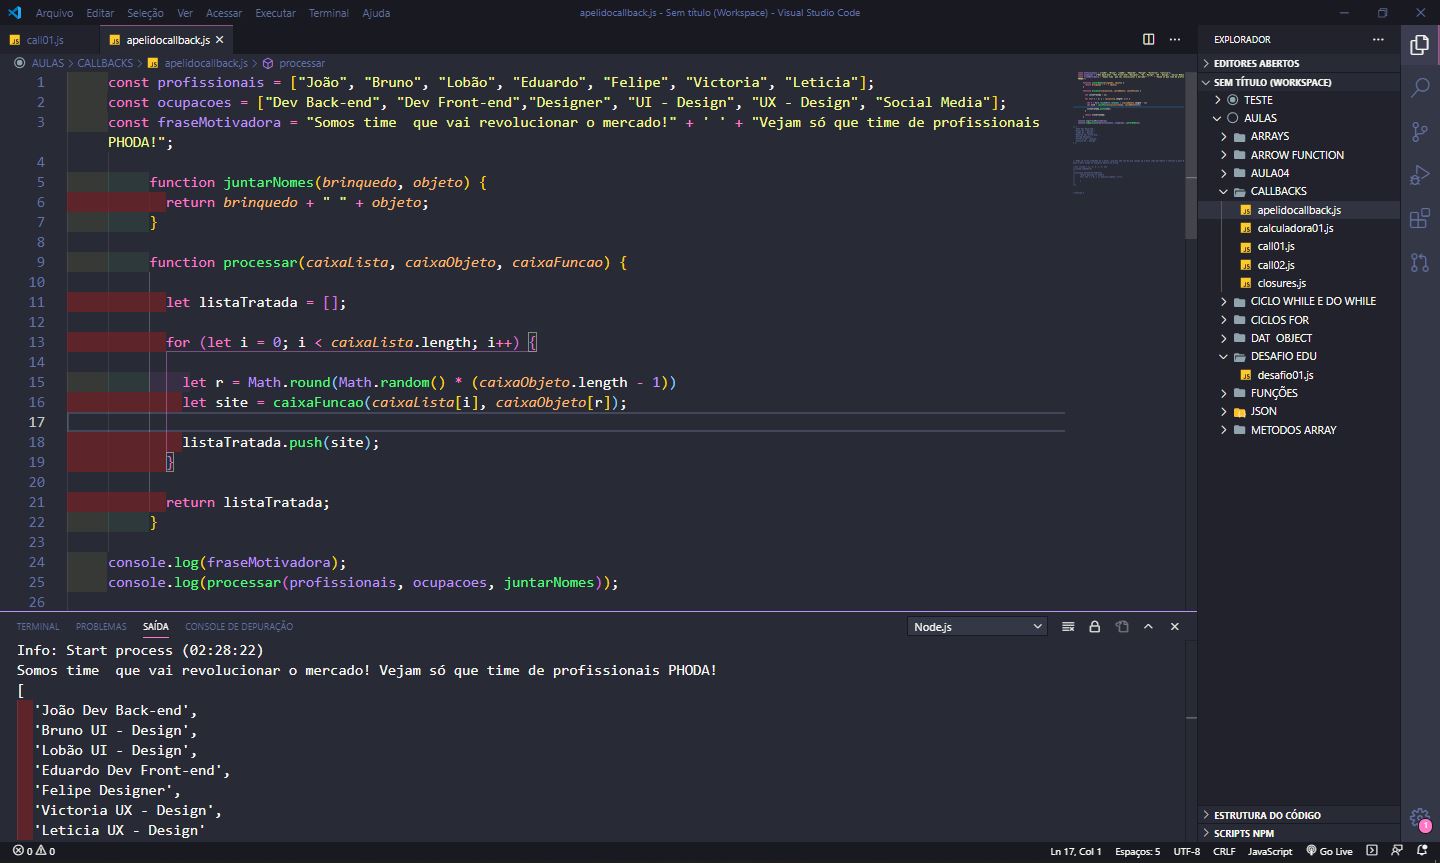Open the Search panel in the activity bar
Viewport: 1440px width, 863px height.
1420,87
